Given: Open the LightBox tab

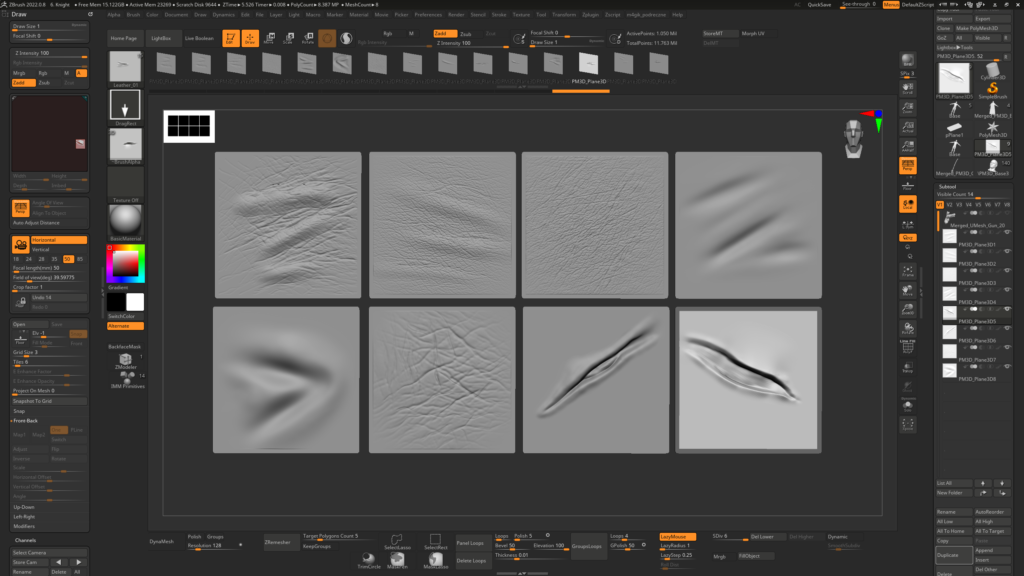Looking at the screenshot, I should [160, 38].
